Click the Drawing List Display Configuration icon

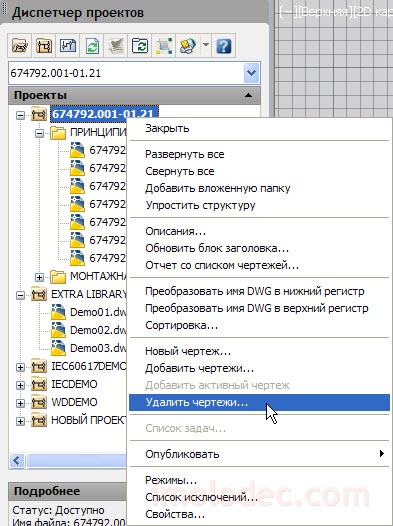pos(164,45)
